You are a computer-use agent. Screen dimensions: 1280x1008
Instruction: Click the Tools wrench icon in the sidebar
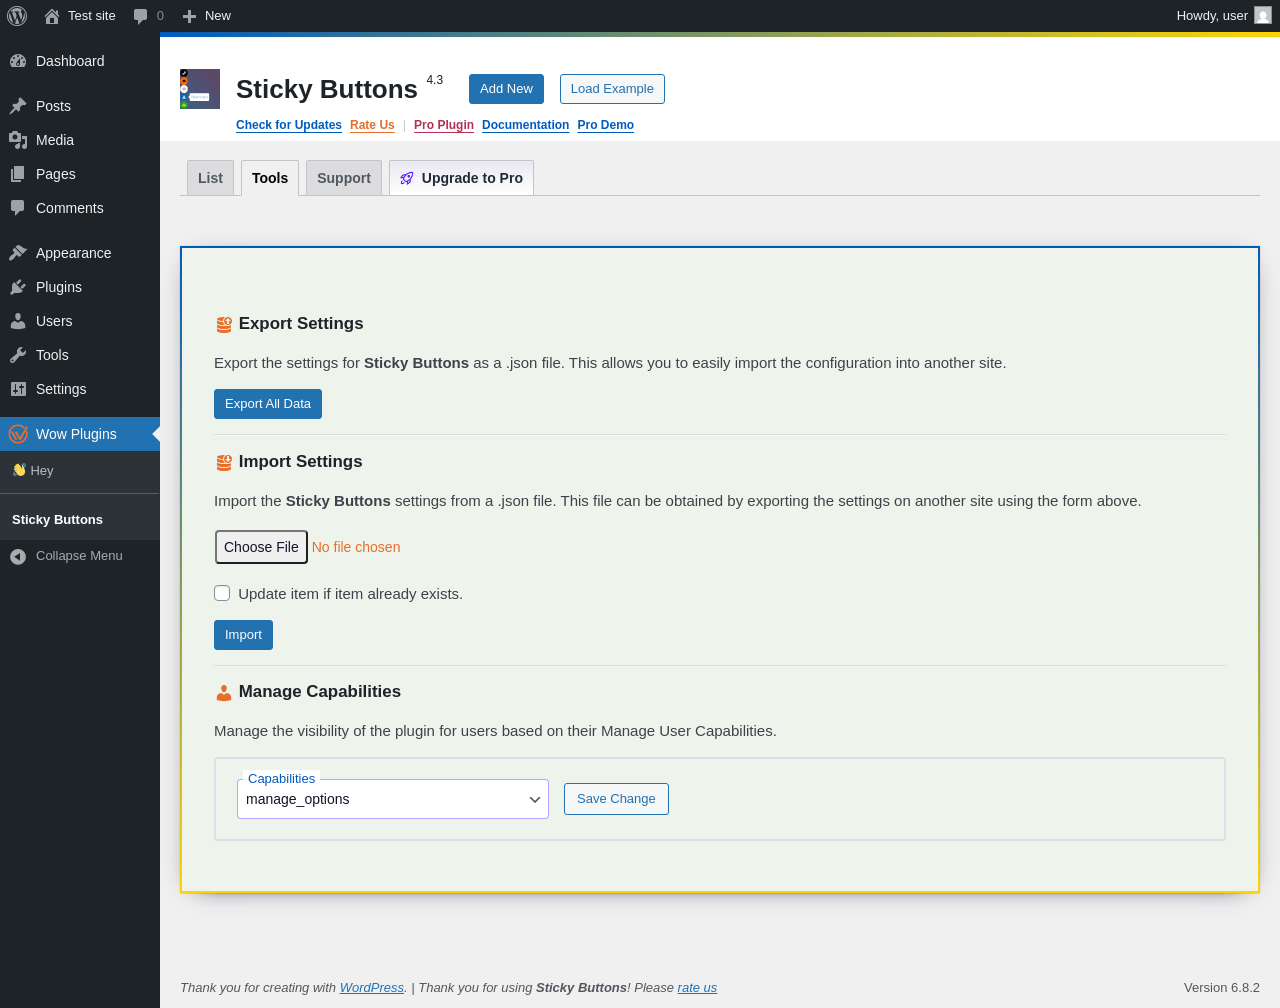[x=18, y=355]
